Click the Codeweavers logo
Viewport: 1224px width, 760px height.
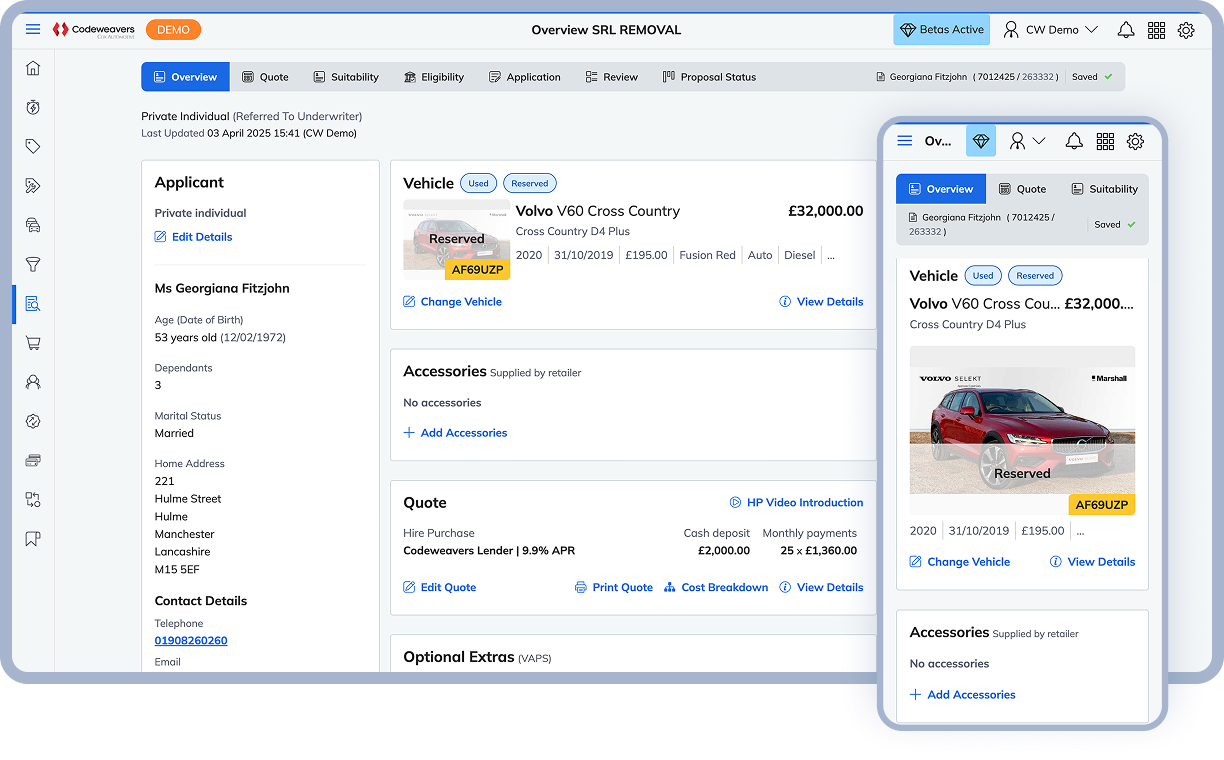93,30
